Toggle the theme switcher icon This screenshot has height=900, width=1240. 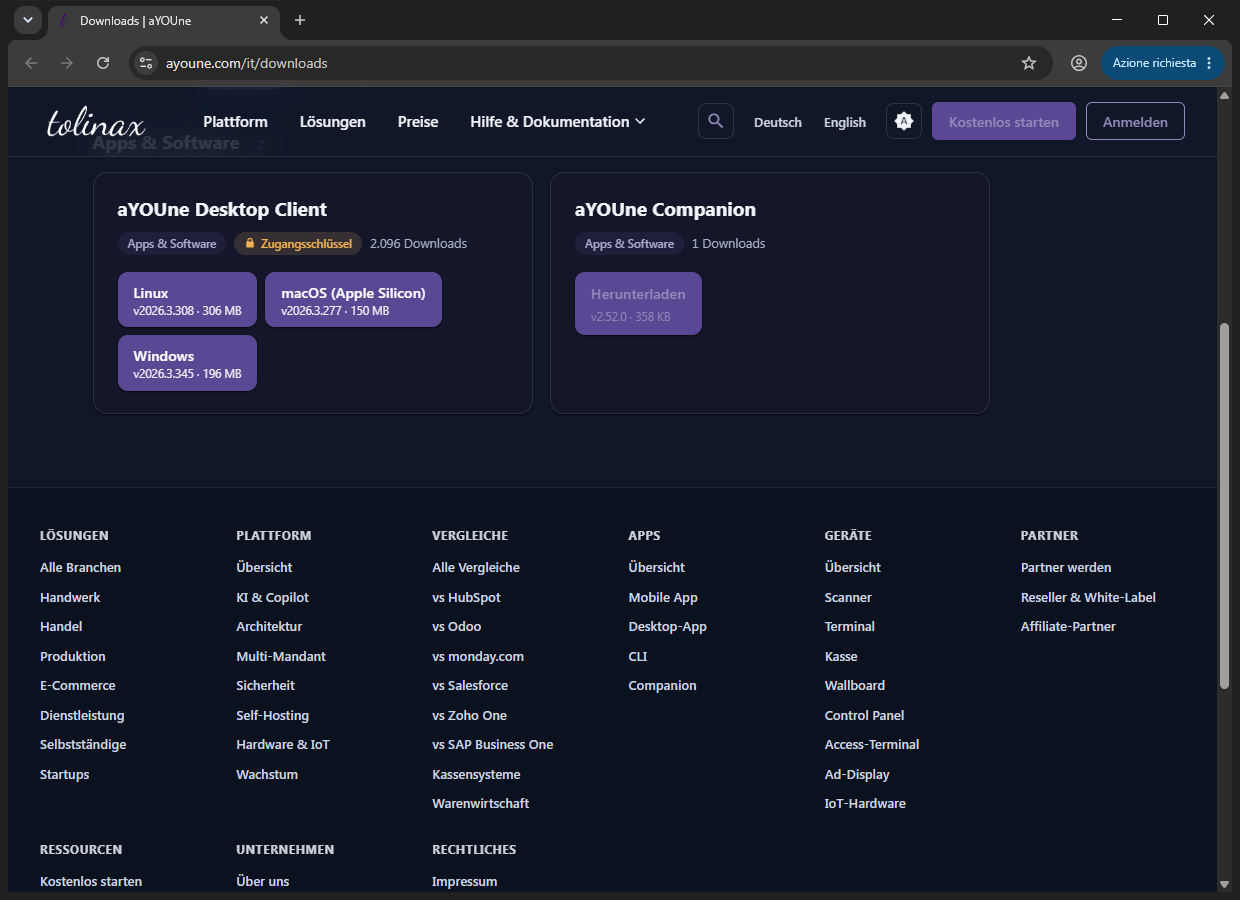point(904,121)
